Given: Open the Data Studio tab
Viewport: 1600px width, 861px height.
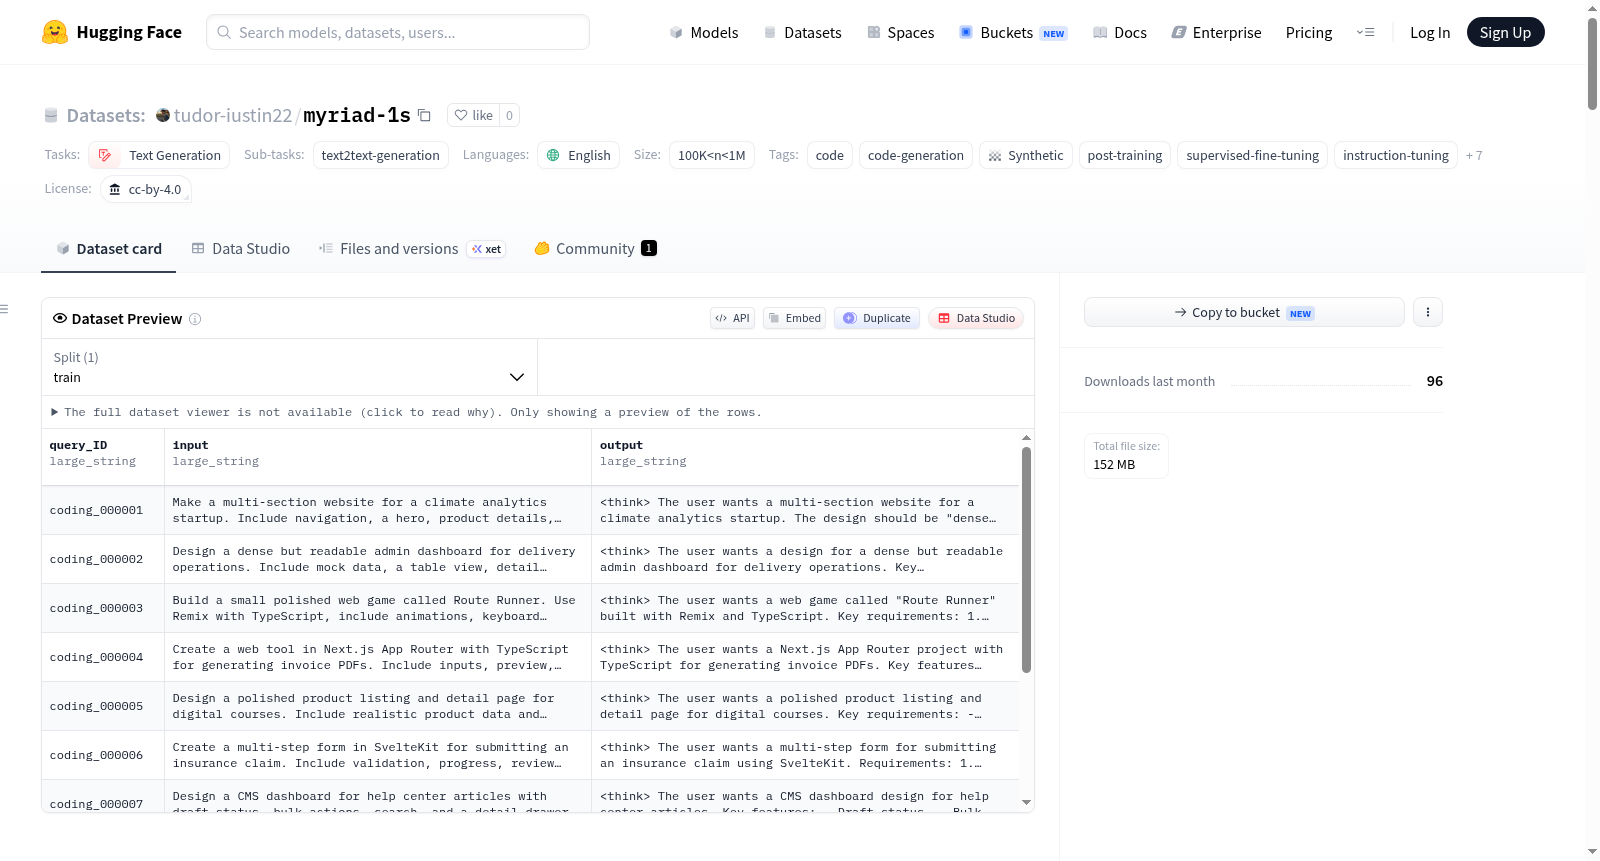Looking at the screenshot, I should pyautogui.click(x=241, y=249).
